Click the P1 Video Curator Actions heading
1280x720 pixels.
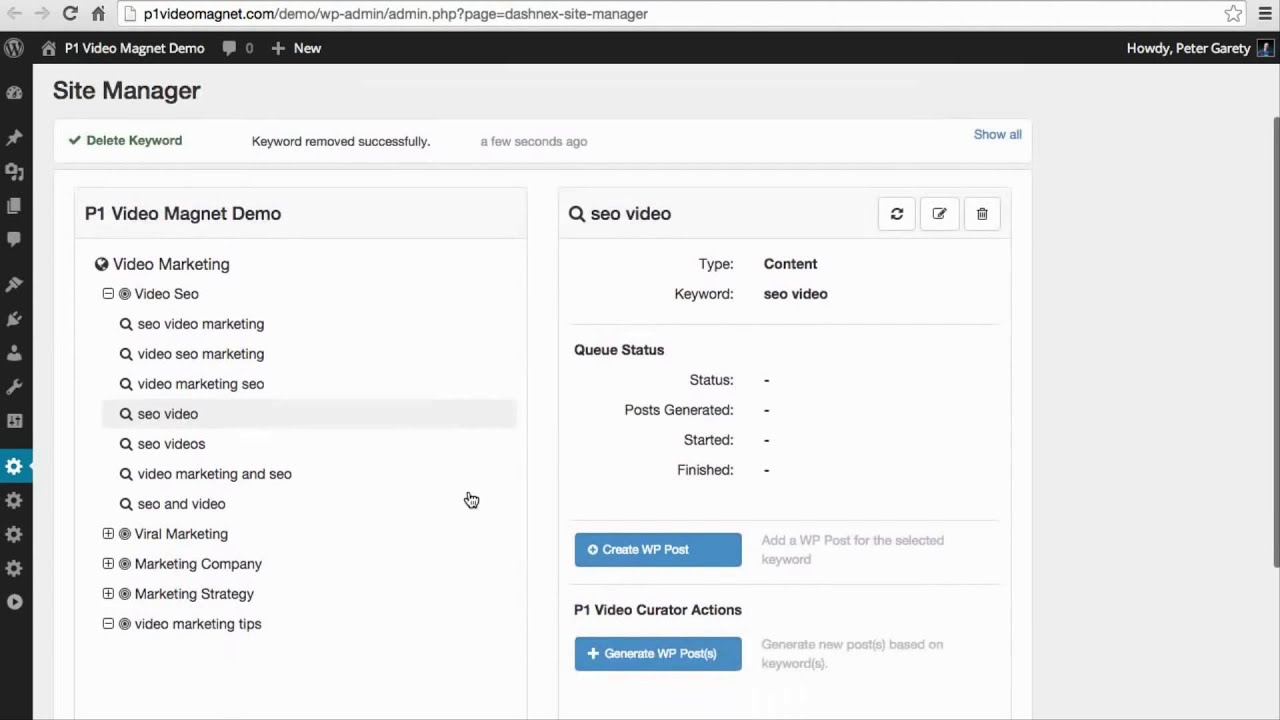pyautogui.click(x=658, y=610)
